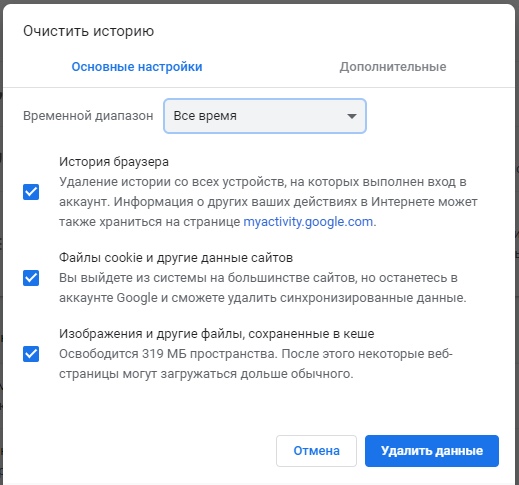This screenshot has width=519, height=485.
Task: Click the Файлы cookie и другие данные сайтов heading
Action: [x=176, y=258]
